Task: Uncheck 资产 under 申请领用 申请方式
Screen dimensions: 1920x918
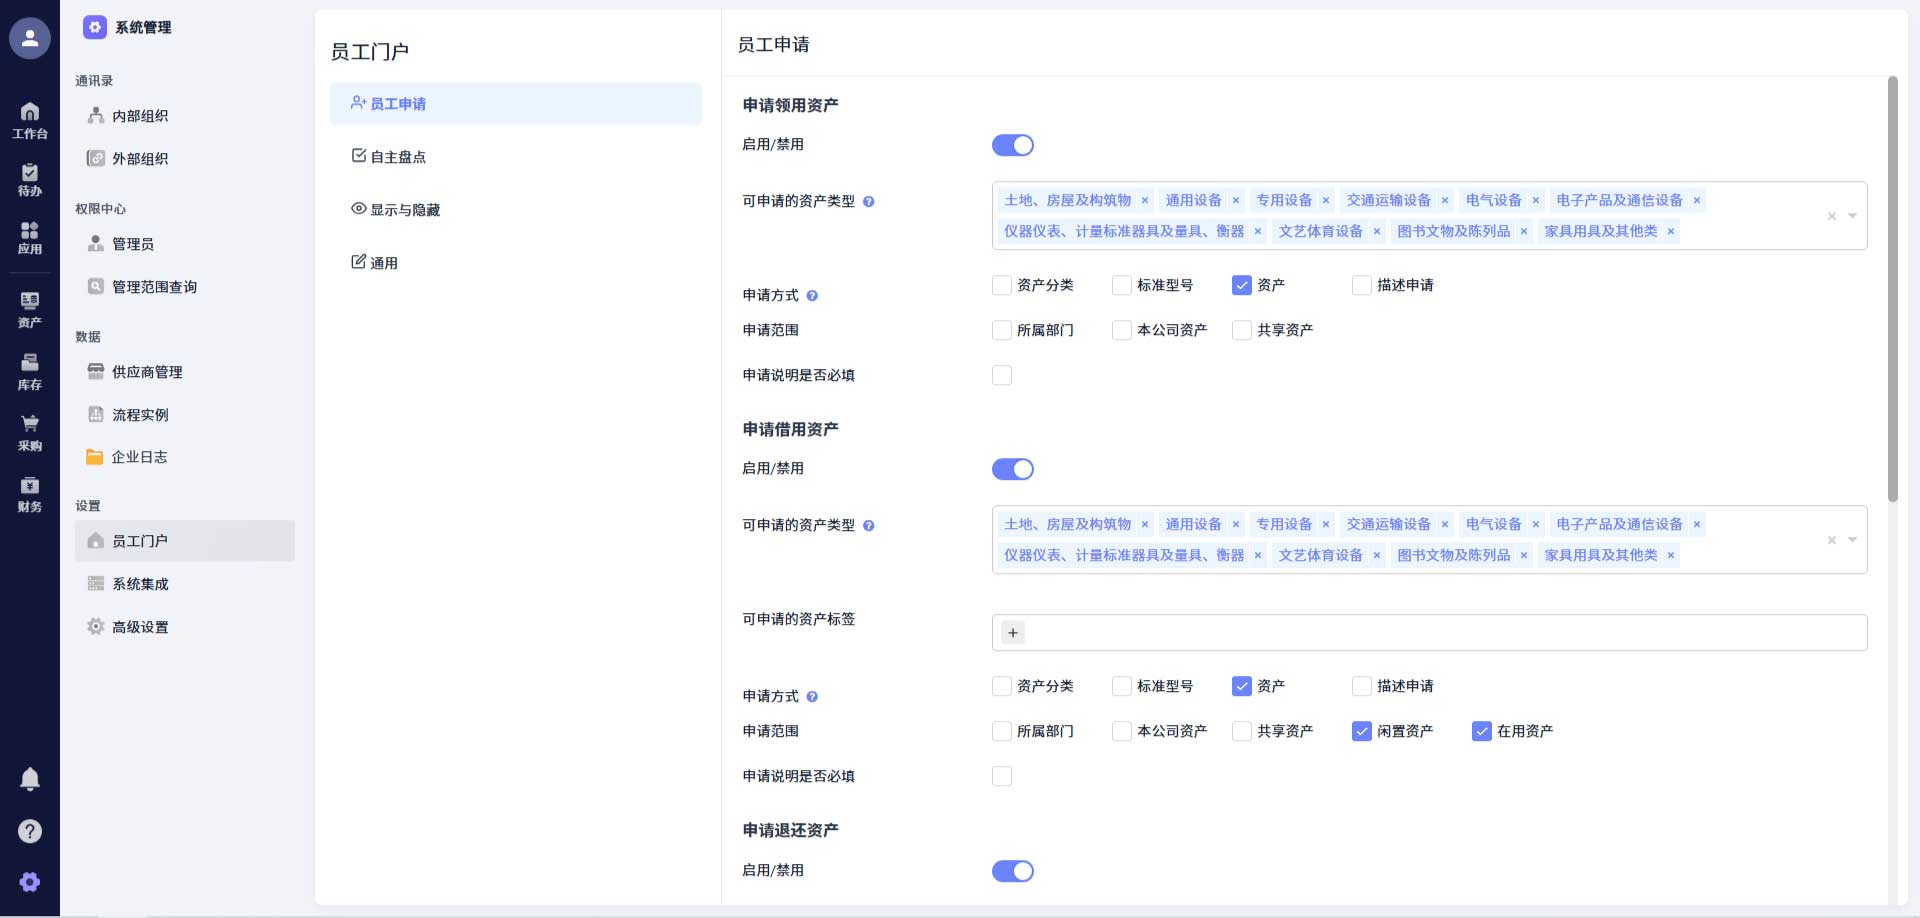Action: click(1242, 285)
